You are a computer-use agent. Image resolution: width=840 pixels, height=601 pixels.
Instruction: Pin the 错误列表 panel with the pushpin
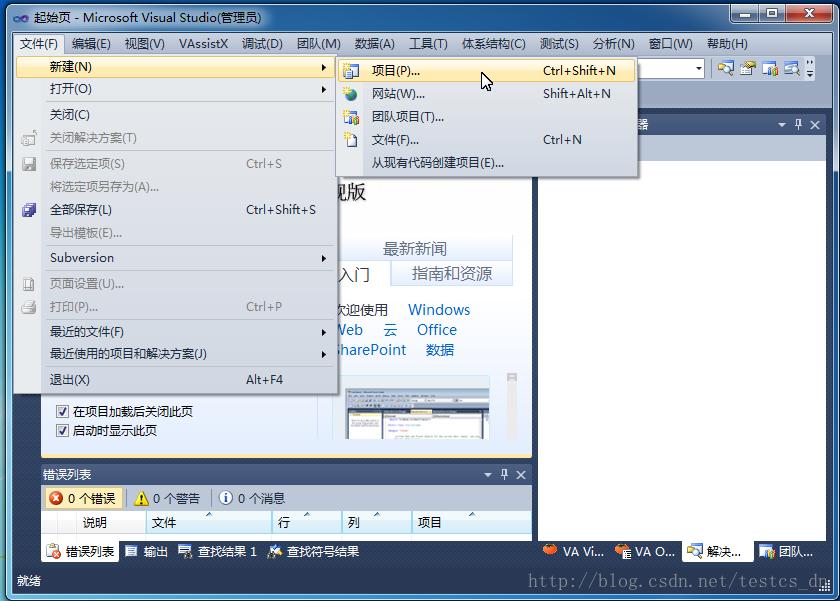coord(504,475)
